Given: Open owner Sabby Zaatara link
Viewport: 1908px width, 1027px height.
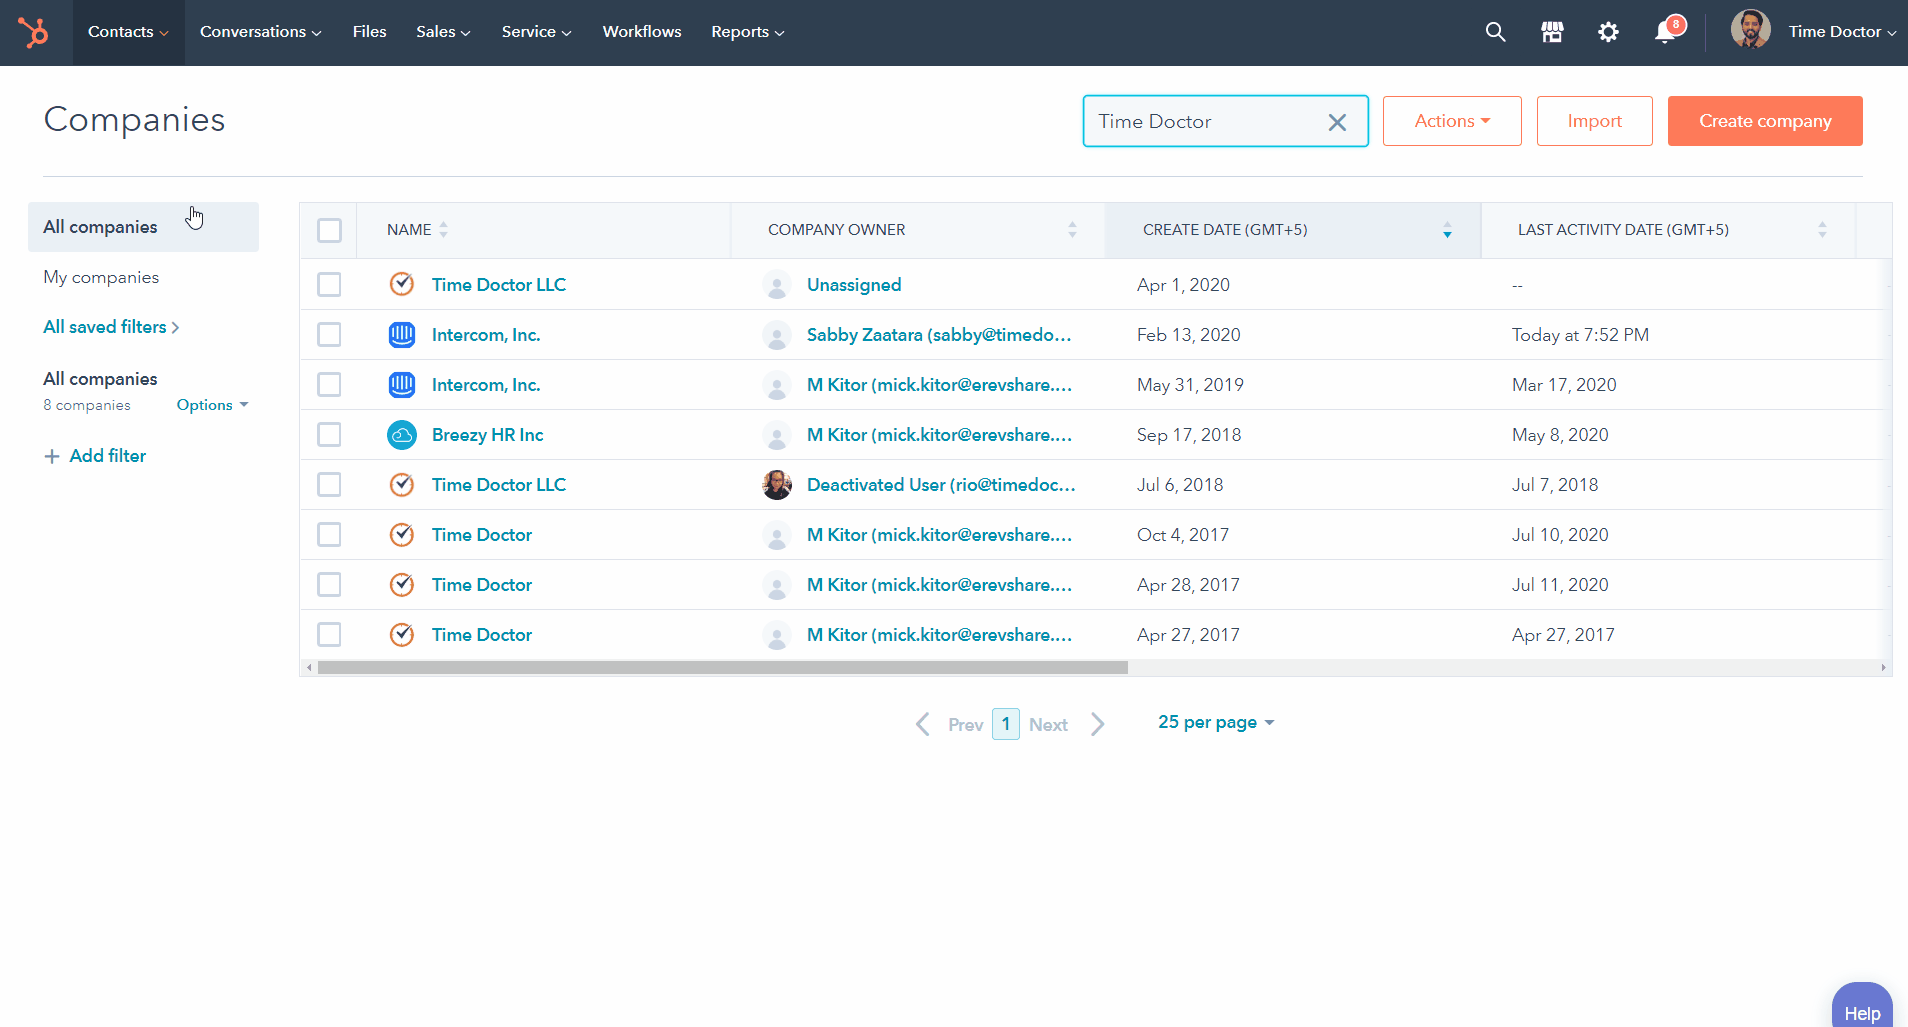Looking at the screenshot, I should click(939, 335).
